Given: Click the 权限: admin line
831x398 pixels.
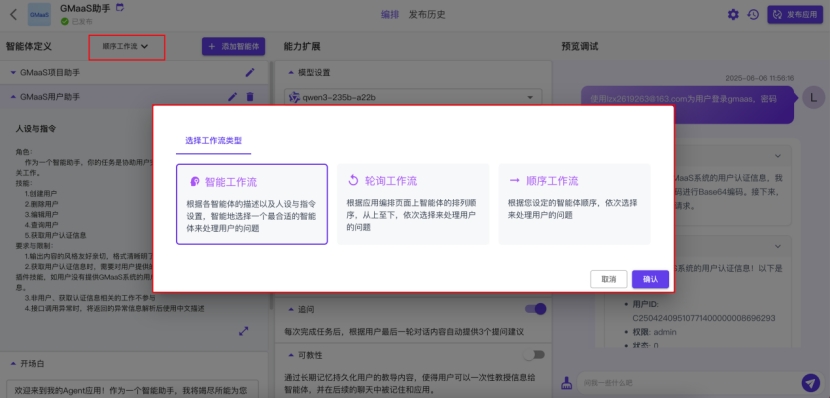Looking at the screenshot, I should (x=655, y=332).
